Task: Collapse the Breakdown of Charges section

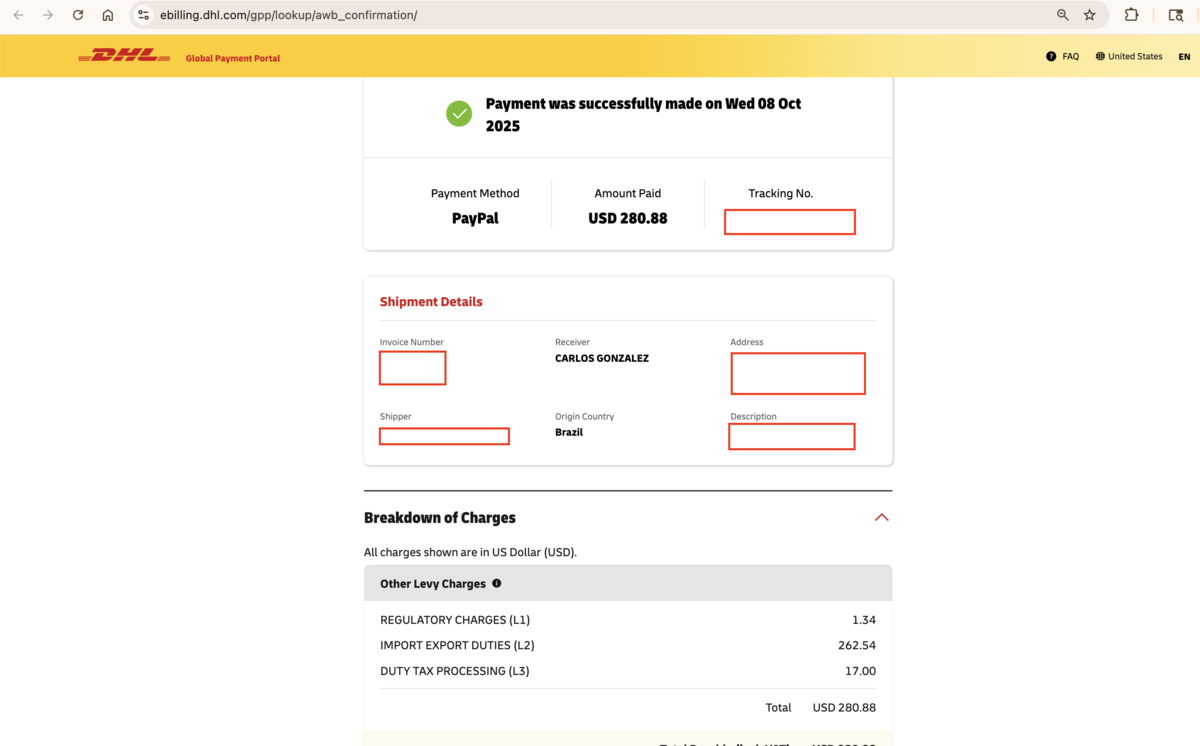Action: point(881,517)
